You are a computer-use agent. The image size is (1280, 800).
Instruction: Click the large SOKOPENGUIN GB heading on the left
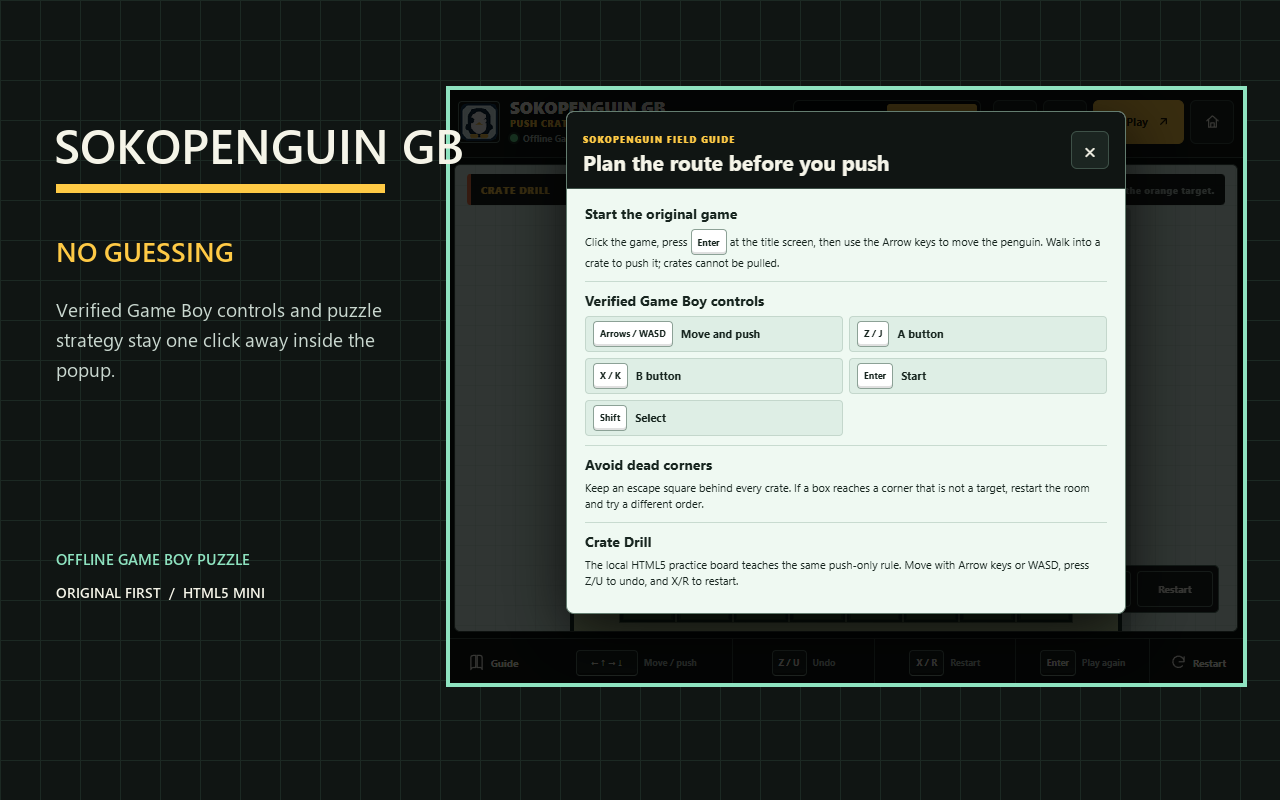(x=259, y=148)
